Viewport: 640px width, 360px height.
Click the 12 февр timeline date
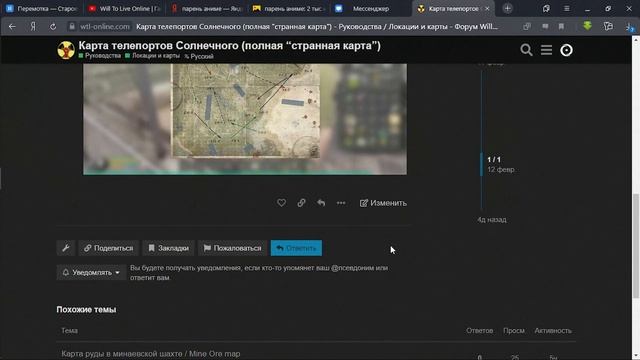501,169
